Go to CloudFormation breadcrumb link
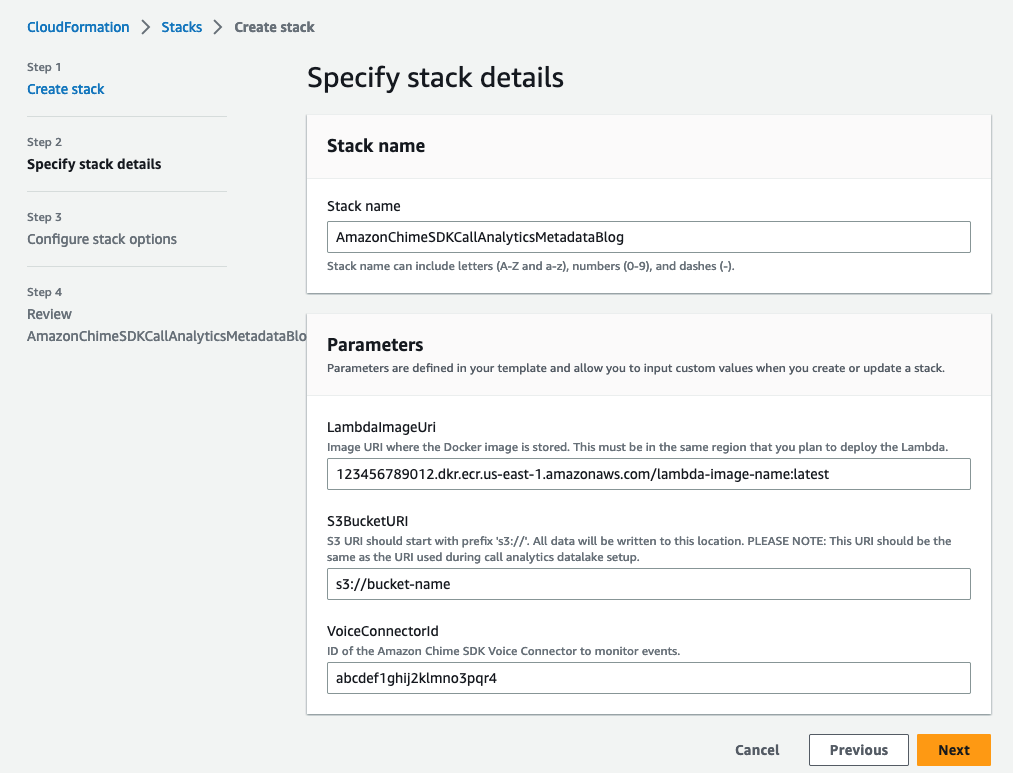This screenshot has height=773, width=1013. [78, 27]
